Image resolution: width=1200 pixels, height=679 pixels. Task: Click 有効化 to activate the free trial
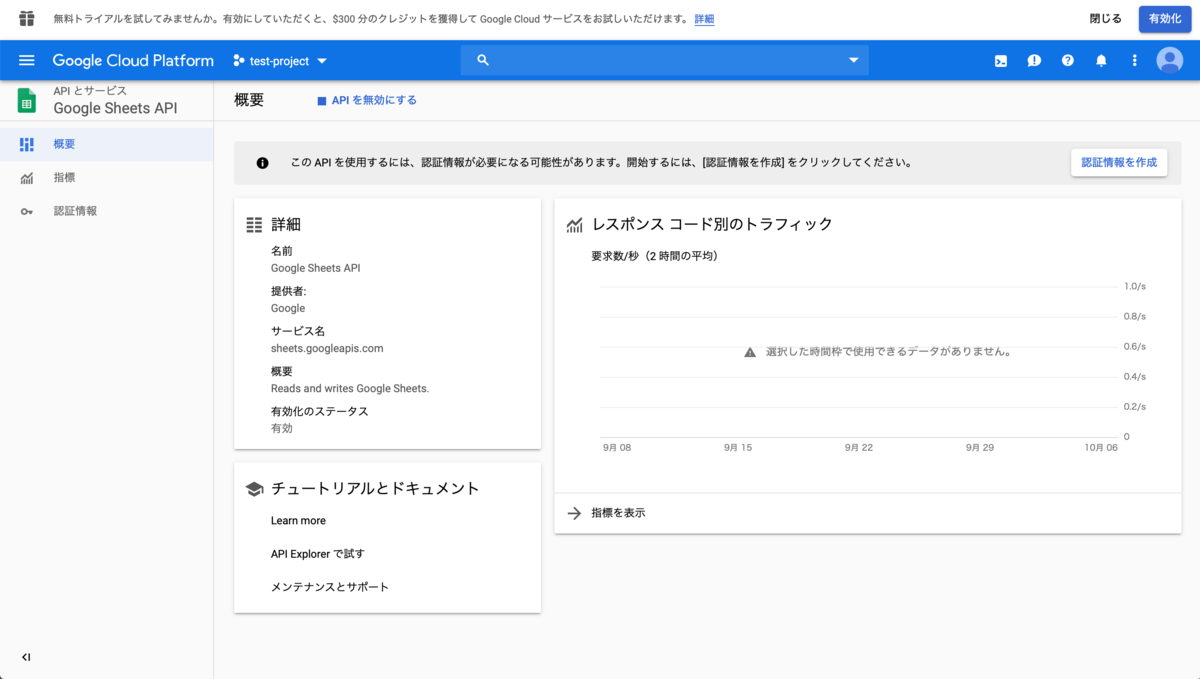pyautogui.click(x=1164, y=18)
